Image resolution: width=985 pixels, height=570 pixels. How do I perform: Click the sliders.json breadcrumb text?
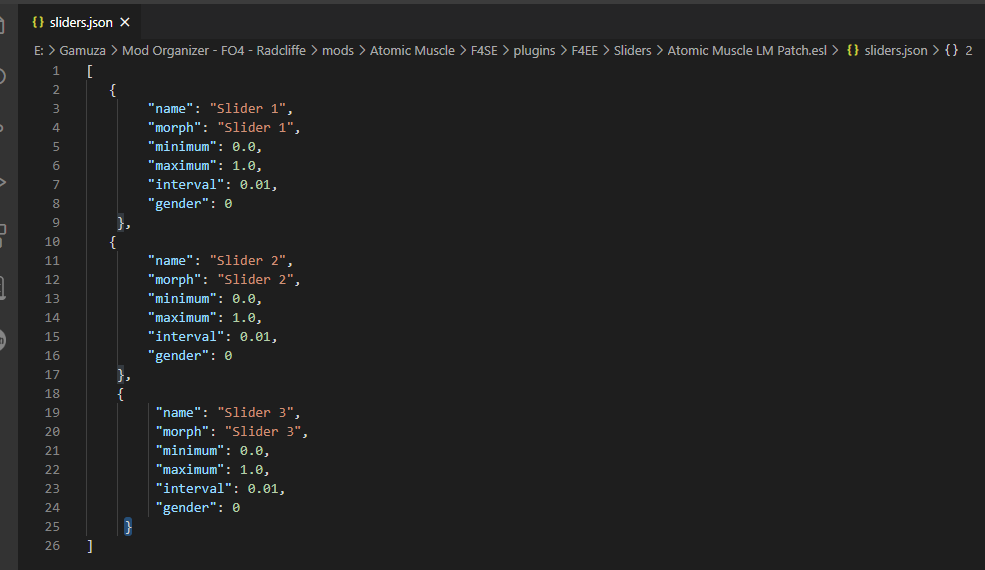pyautogui.click(x=895, y=50)
